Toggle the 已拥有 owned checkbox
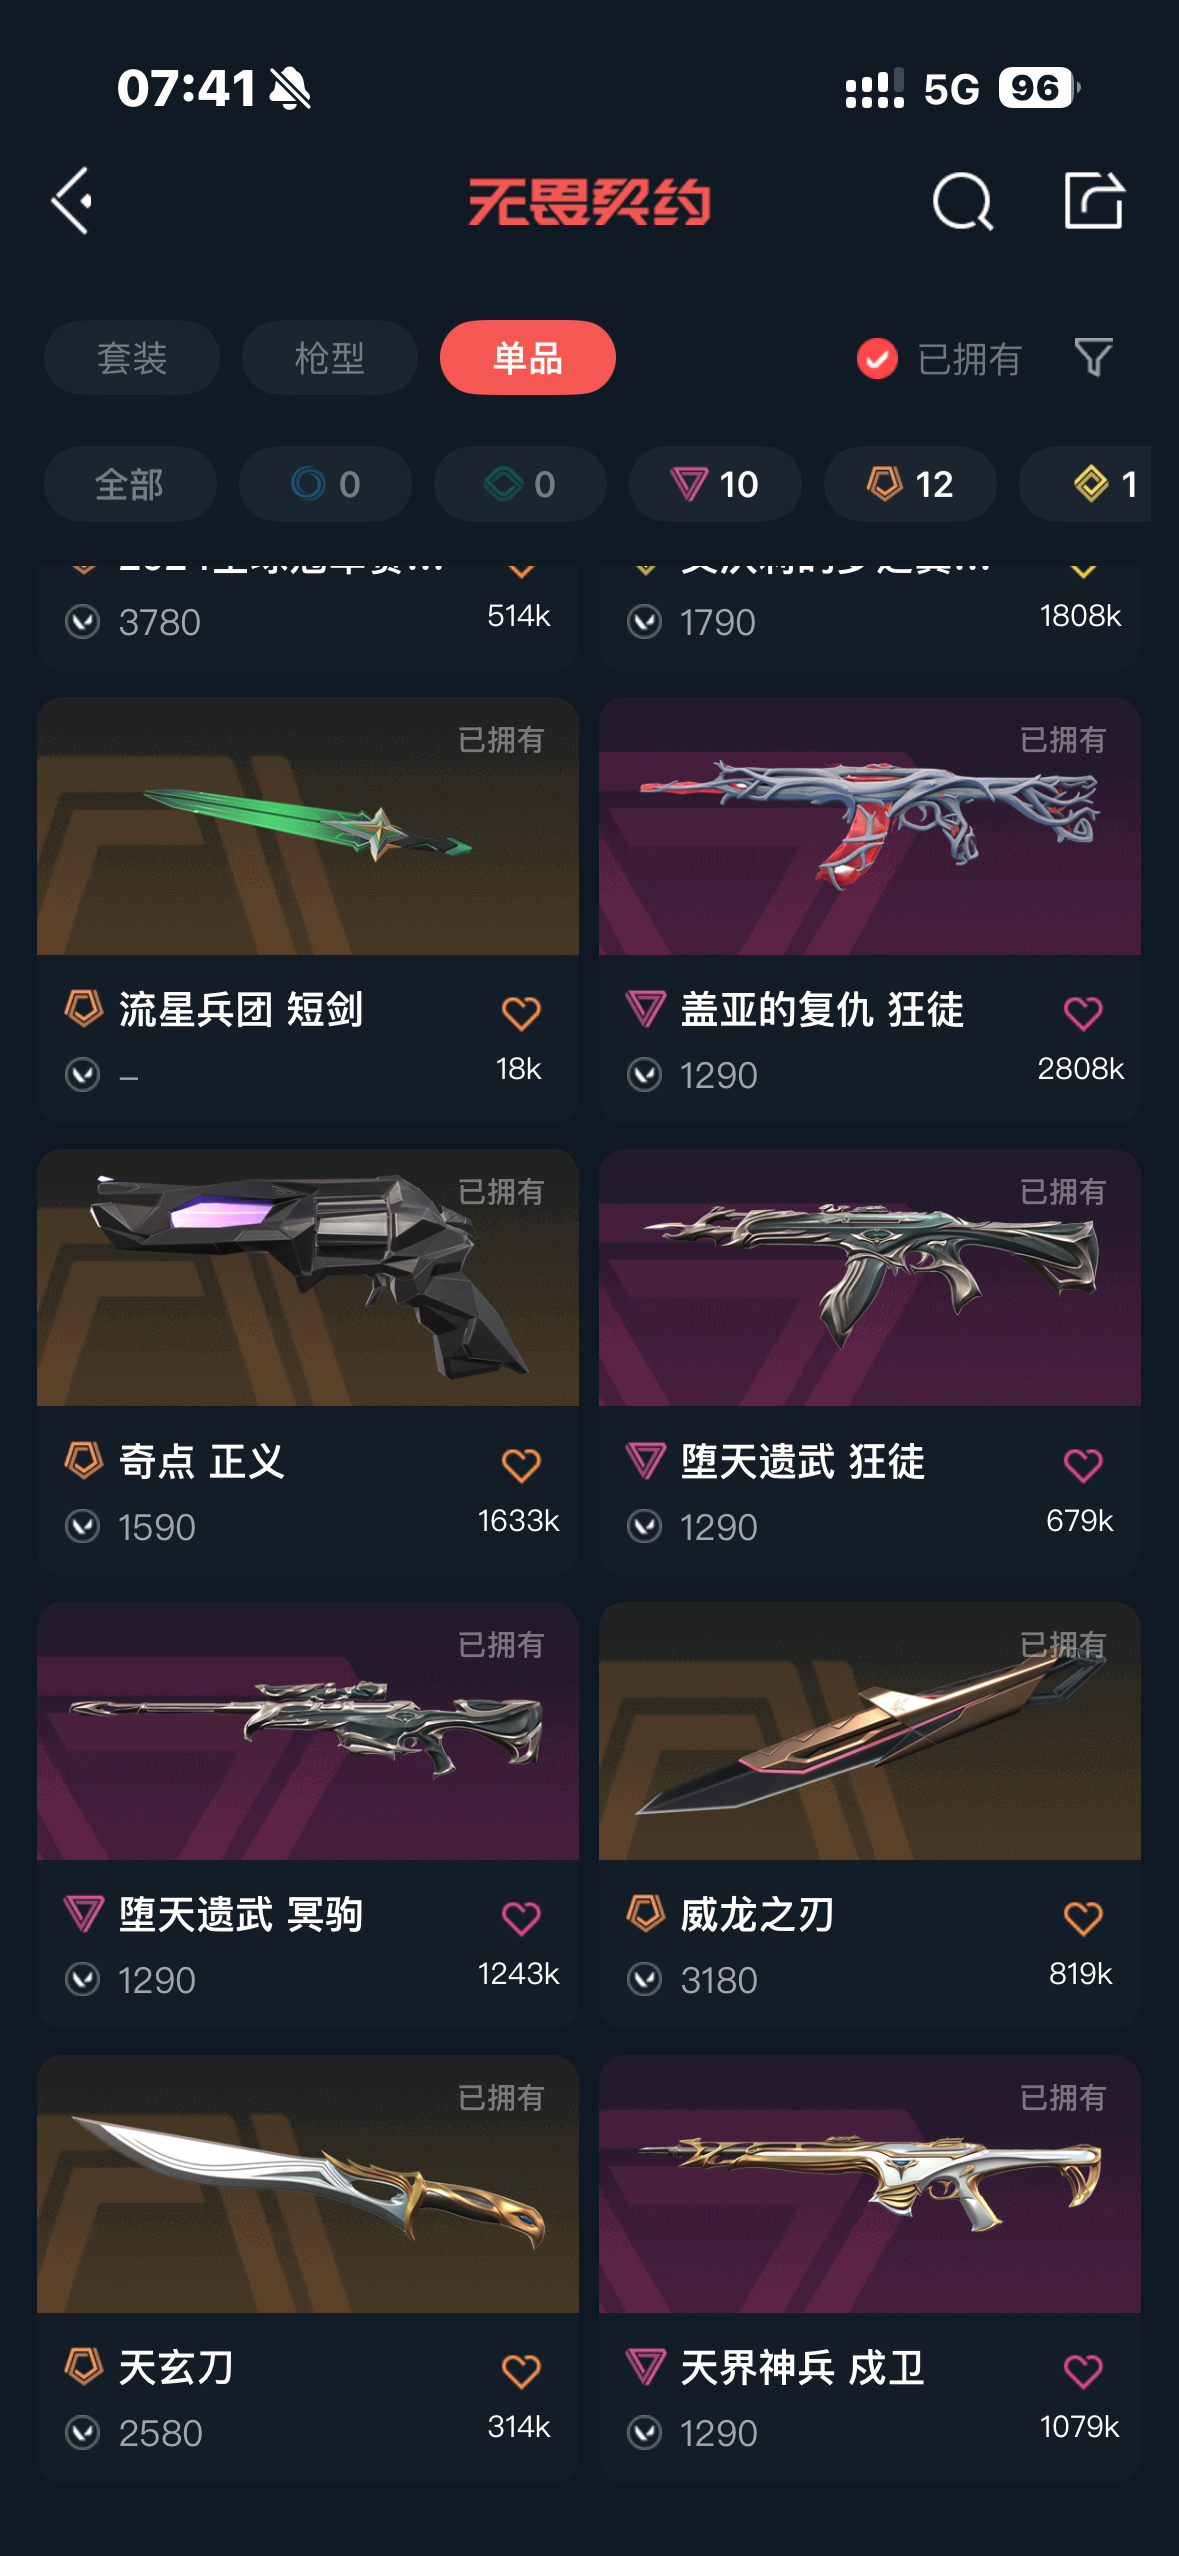 pyautogui.click(x=877, y=358)
